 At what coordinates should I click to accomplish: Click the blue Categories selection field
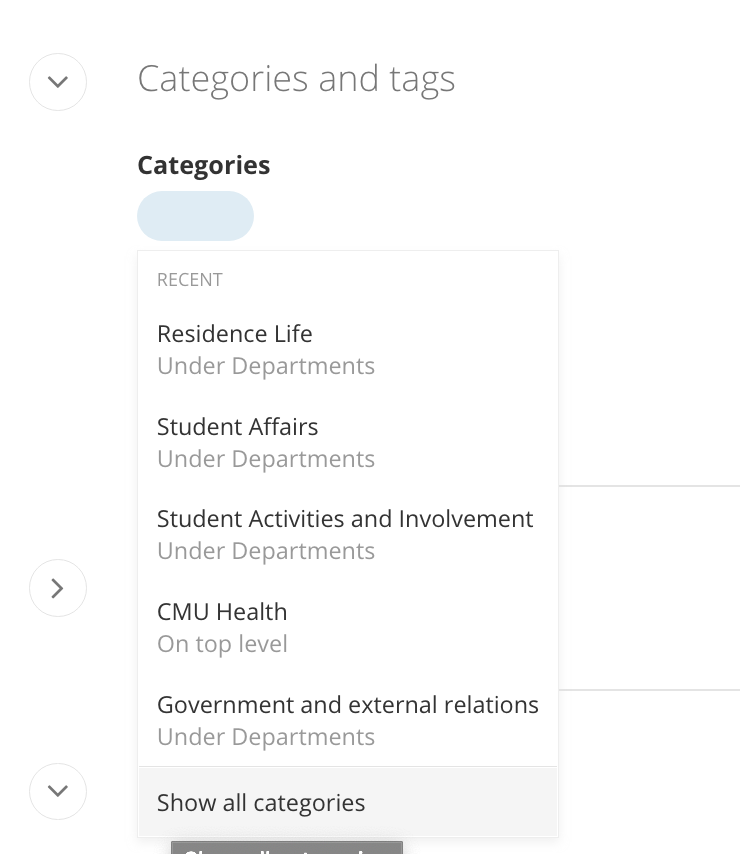(195, 216)
